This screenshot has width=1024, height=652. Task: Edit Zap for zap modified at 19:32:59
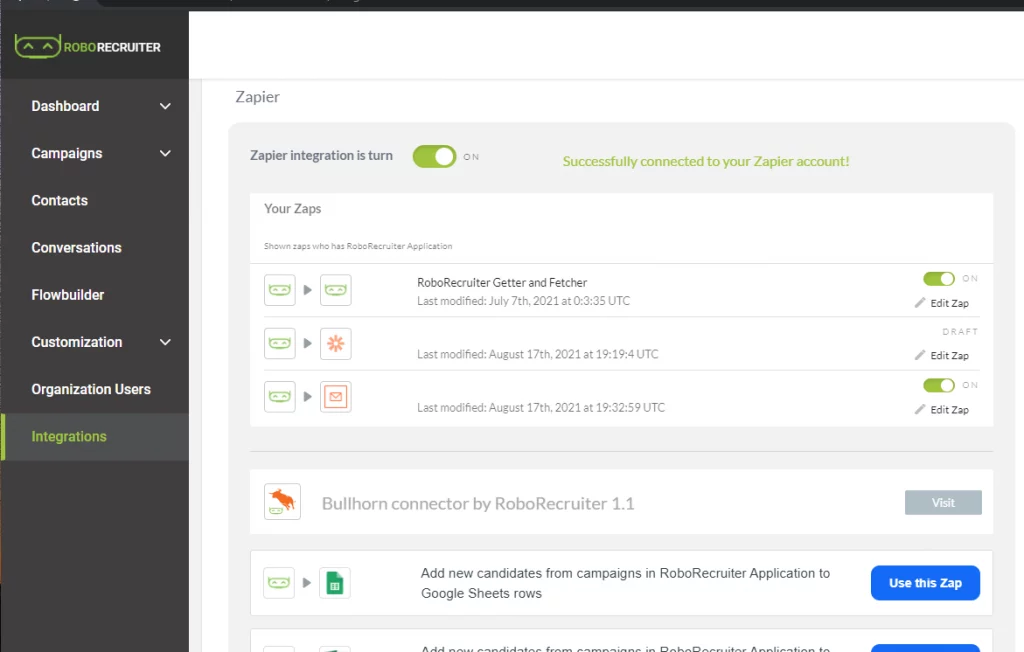tap(949, 410)
